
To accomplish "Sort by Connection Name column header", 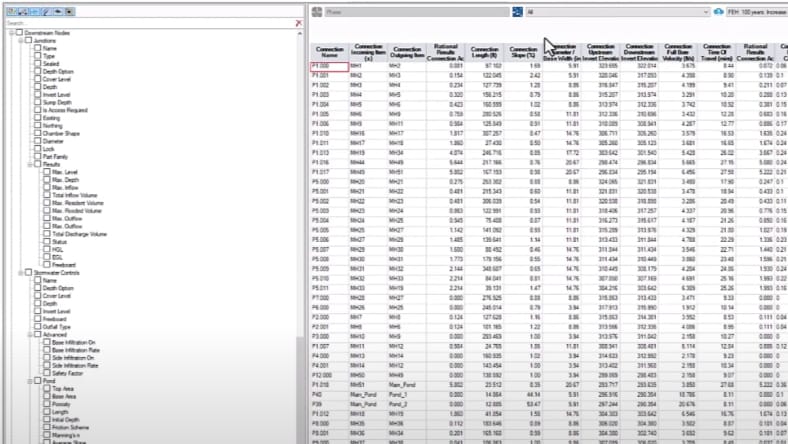I will [x=330, y=52].
